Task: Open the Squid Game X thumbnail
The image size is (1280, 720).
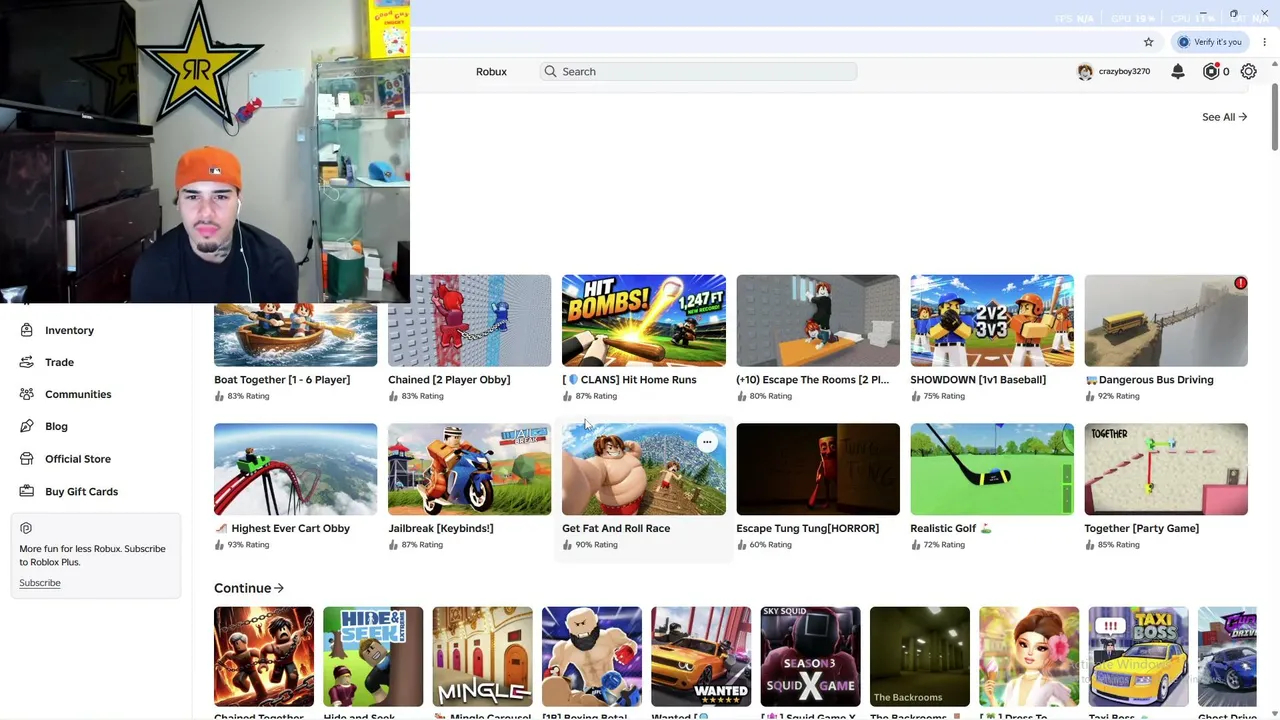Action: click(810, 656)
